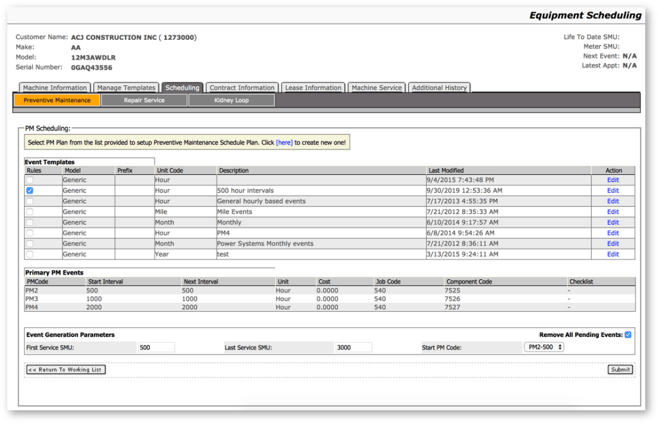Check the Power Systems Monthly events checkbox
Viewport: 658px width, 423px height.
(x=30, y=243)
